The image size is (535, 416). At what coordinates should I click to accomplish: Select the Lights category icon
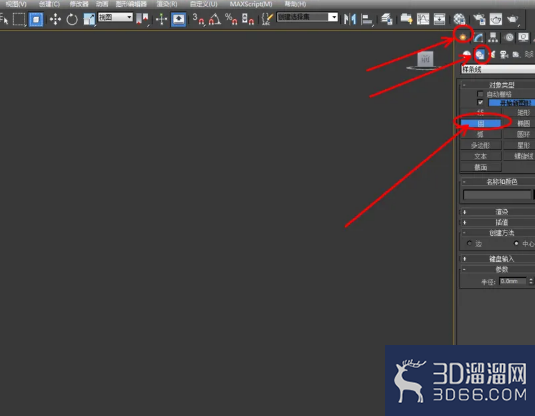click(x=492, y=54)
